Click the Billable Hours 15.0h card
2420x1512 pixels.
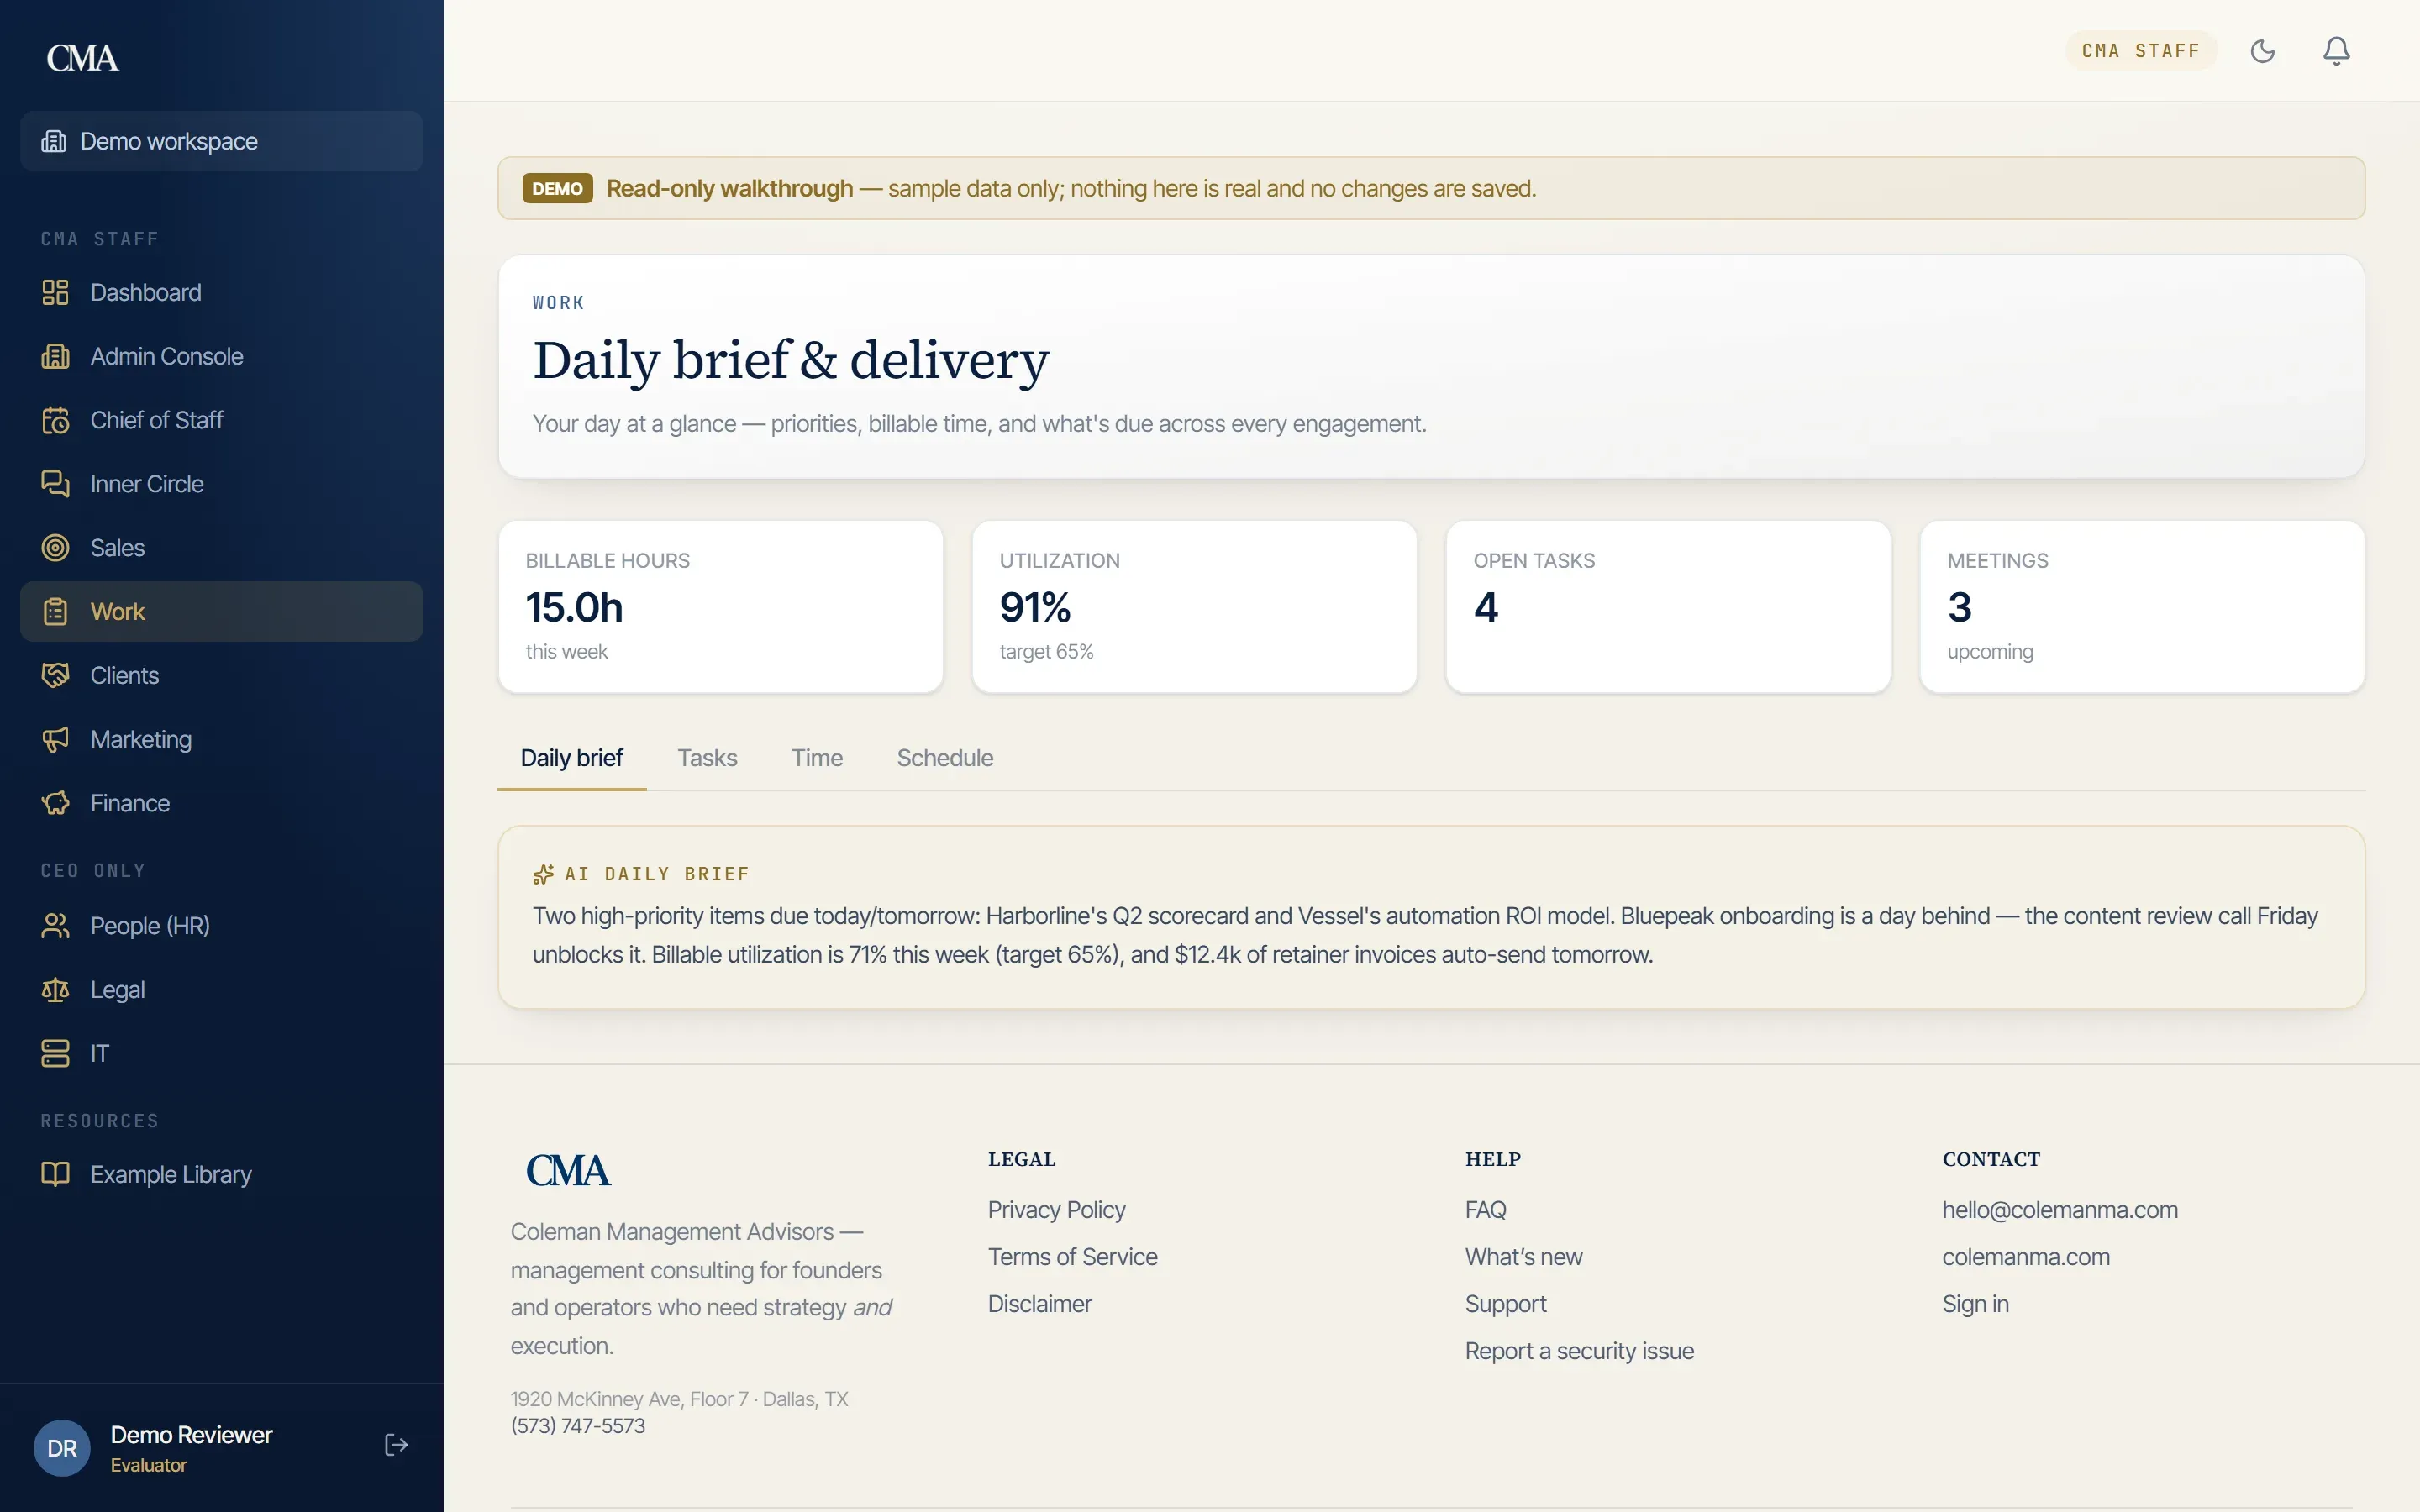720,606
